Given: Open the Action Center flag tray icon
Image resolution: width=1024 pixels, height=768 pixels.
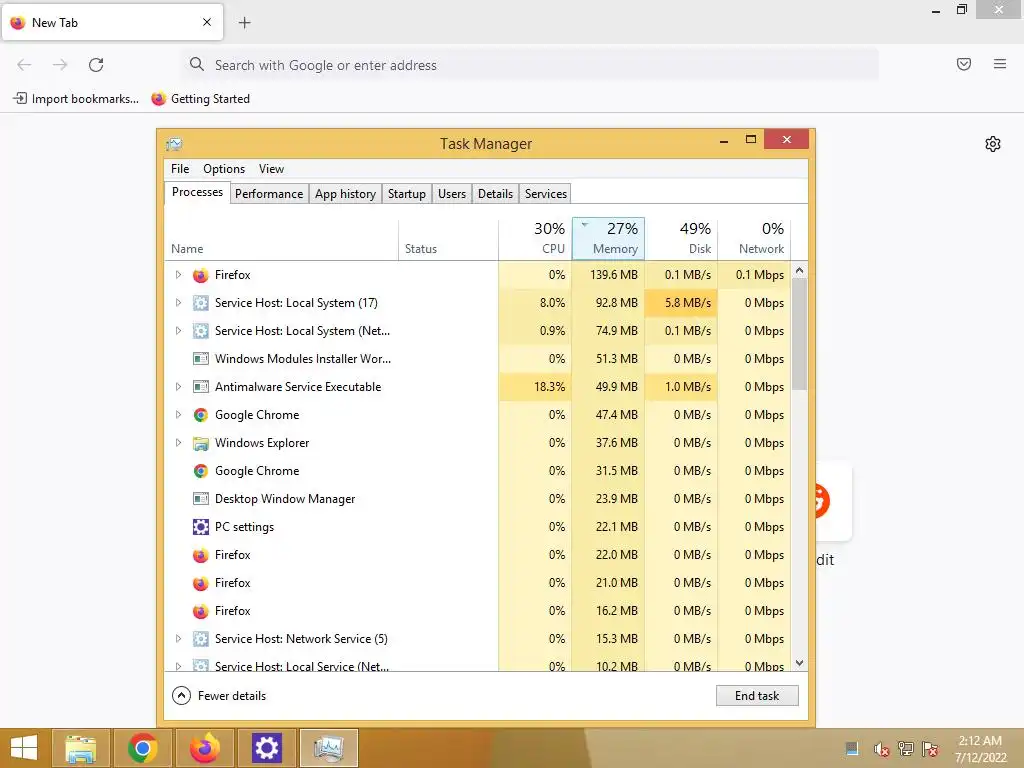Looking at the screenshot, I should 930,749.
